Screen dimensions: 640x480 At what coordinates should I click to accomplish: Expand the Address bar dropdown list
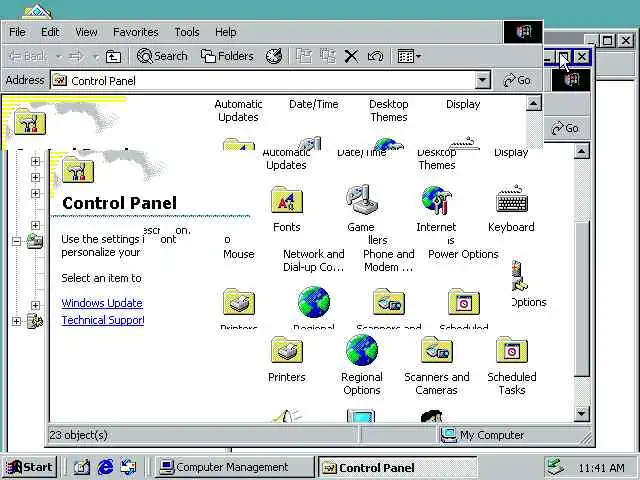pyautogui.click(x=482, y=80)
